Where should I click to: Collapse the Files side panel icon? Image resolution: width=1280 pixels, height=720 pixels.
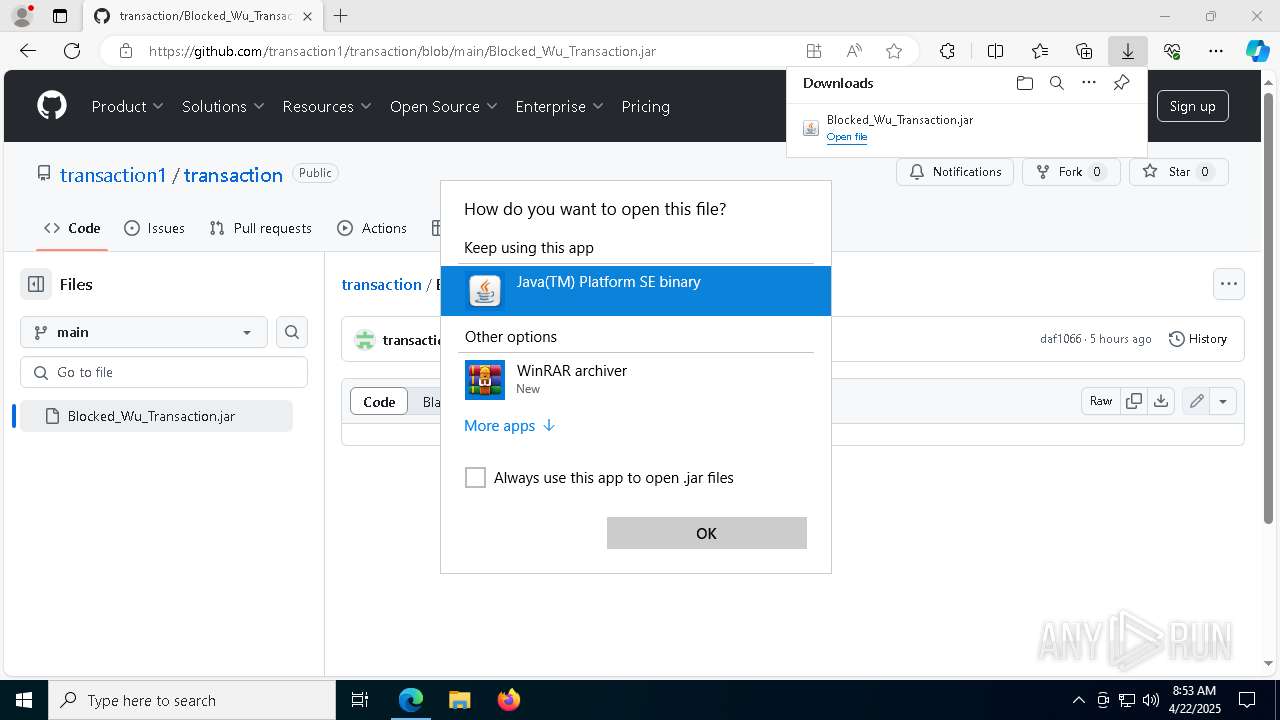(36, 284)
